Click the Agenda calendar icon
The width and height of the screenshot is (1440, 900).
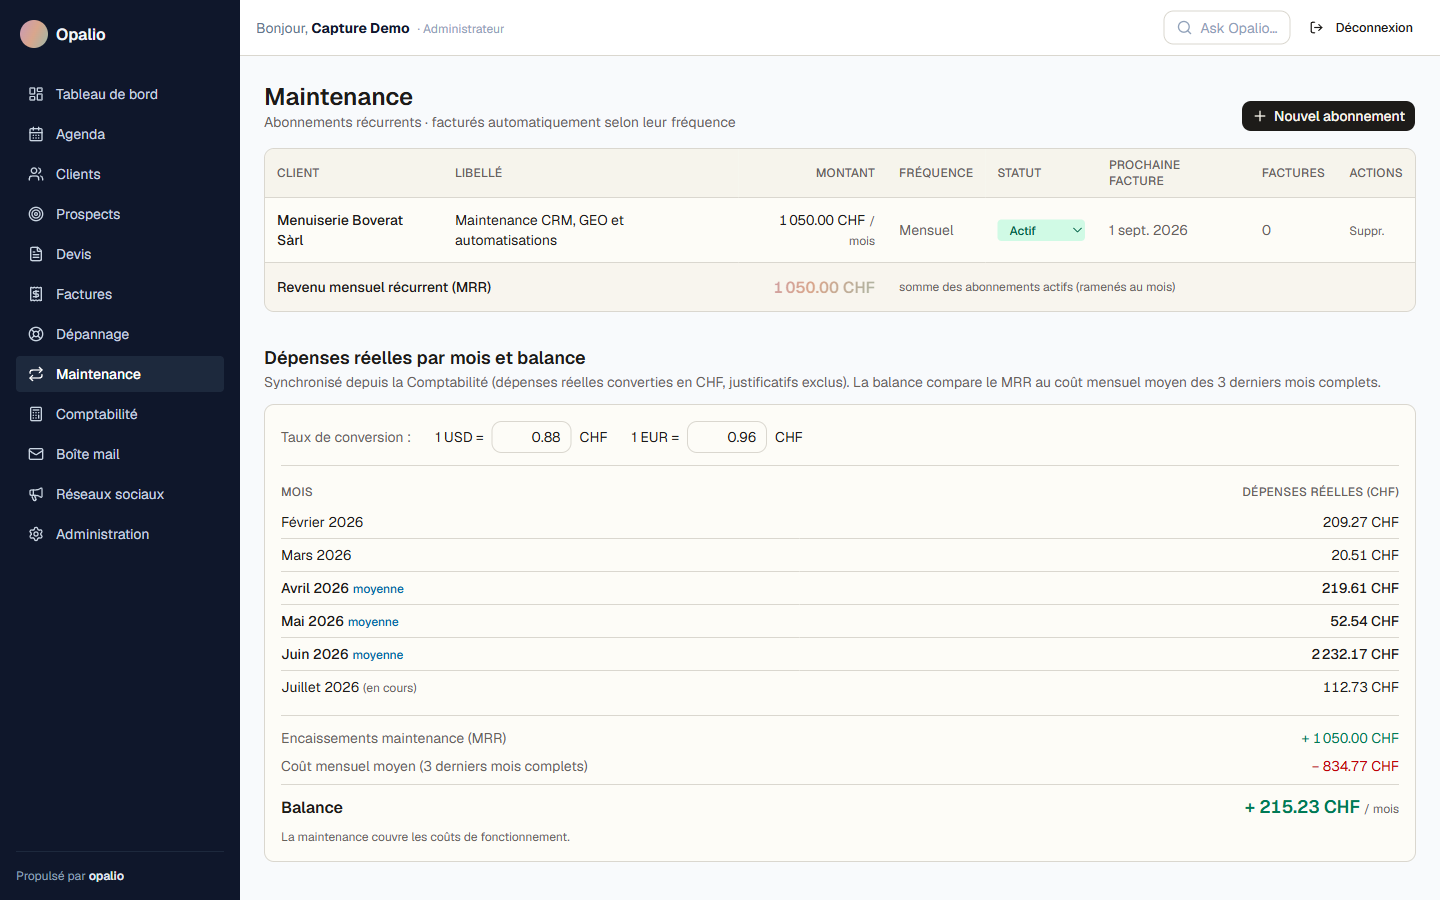tap(36, 134)
